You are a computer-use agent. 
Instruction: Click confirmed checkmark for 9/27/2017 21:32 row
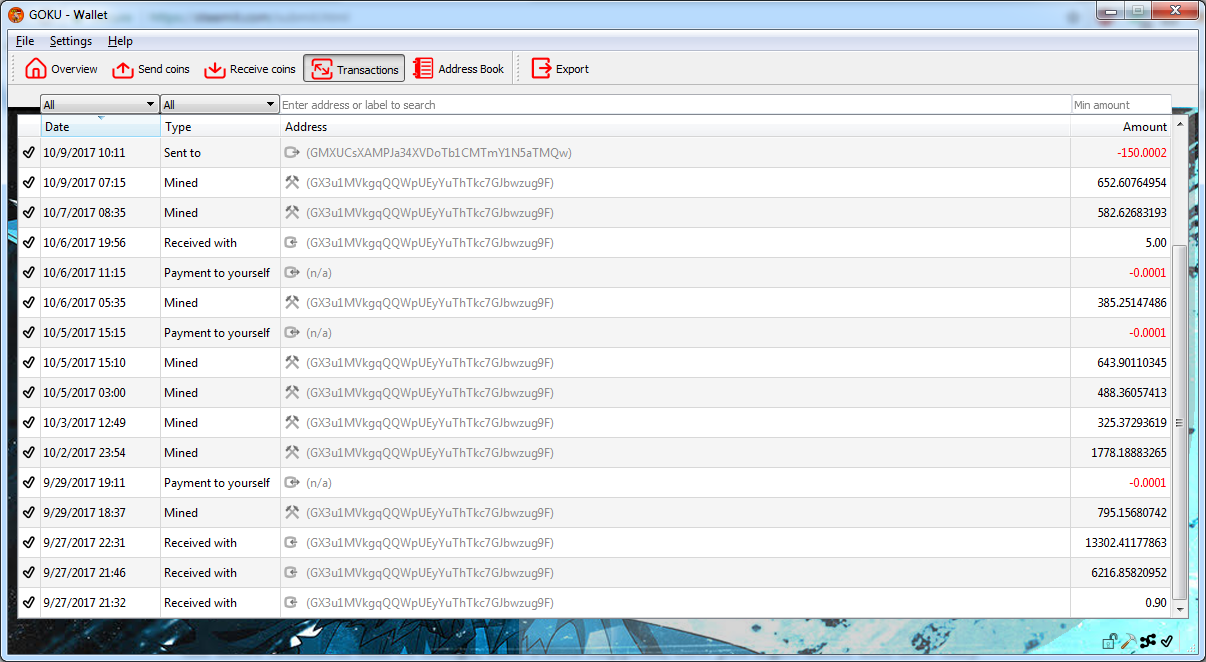point(29,603)
